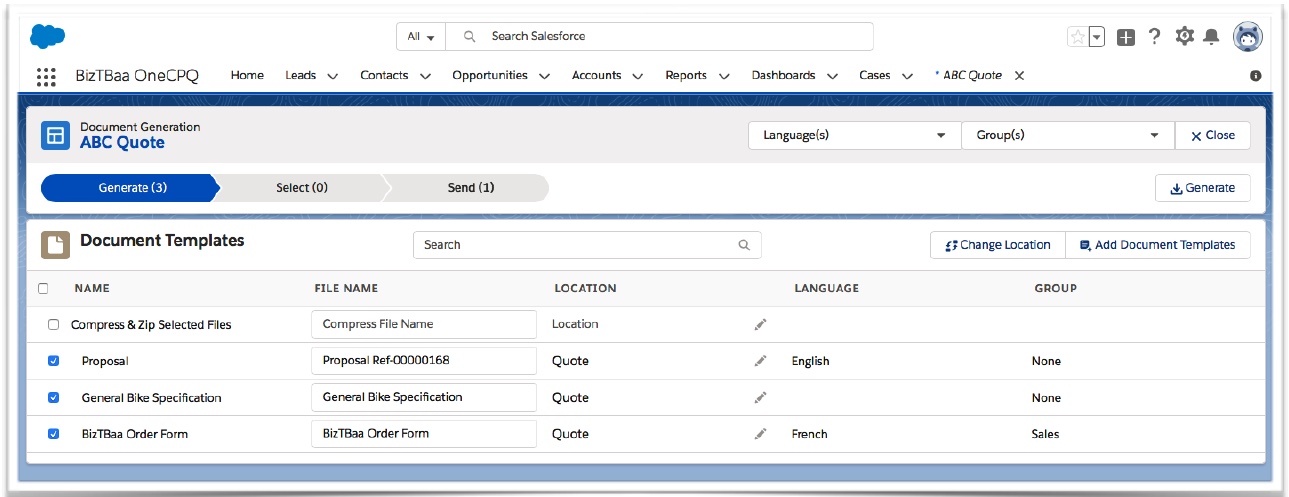Click the Generate button
Screen dimensions: 1289x497
click(x=1202, y=188)
